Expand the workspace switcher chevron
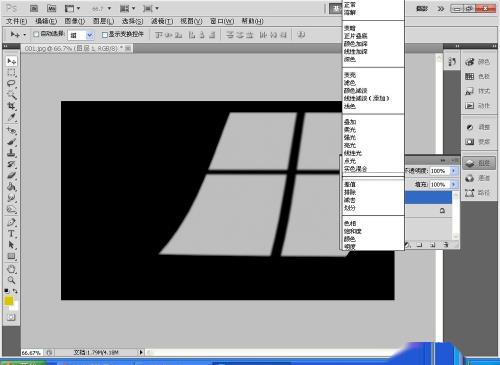The width and height of the screenshot is (500, 365). pos(441,9)
